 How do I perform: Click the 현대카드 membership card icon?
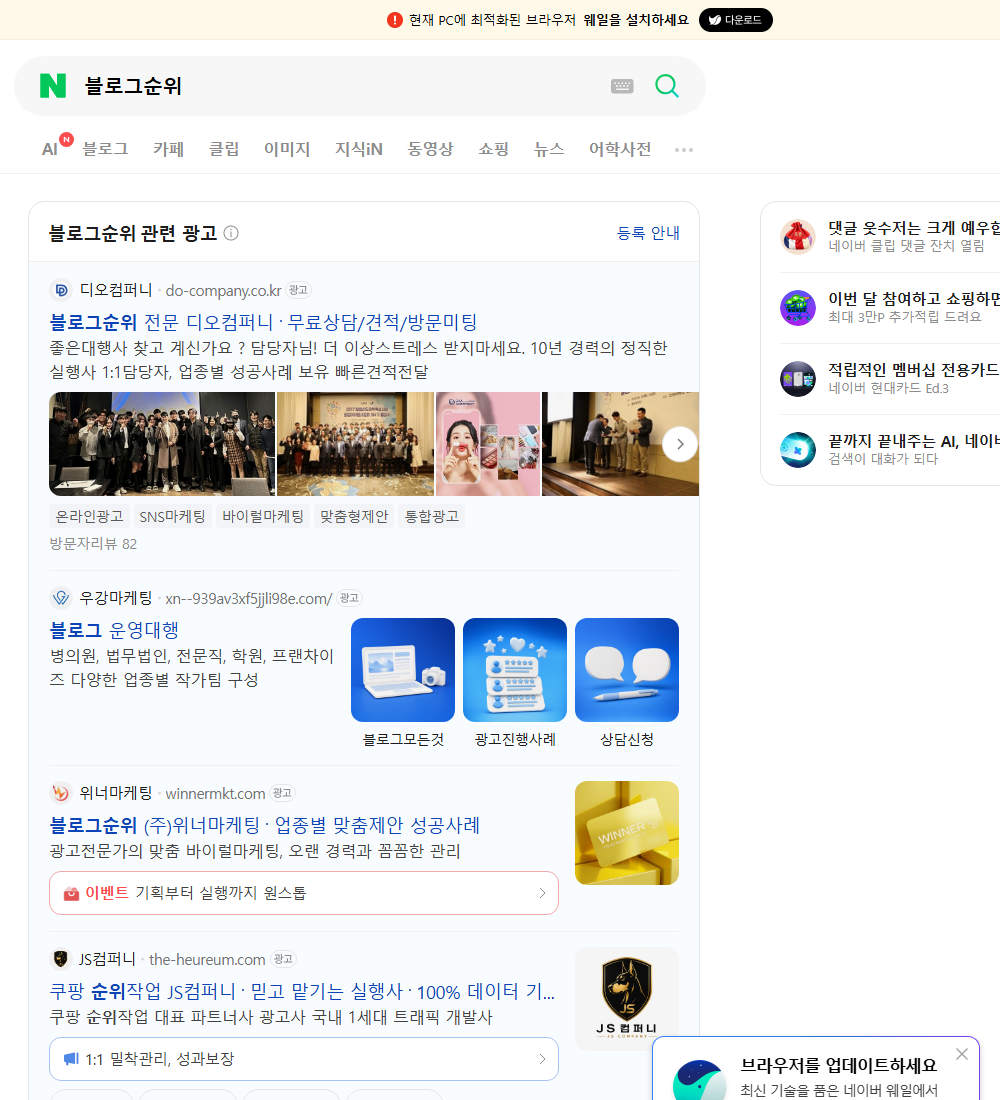798,379
